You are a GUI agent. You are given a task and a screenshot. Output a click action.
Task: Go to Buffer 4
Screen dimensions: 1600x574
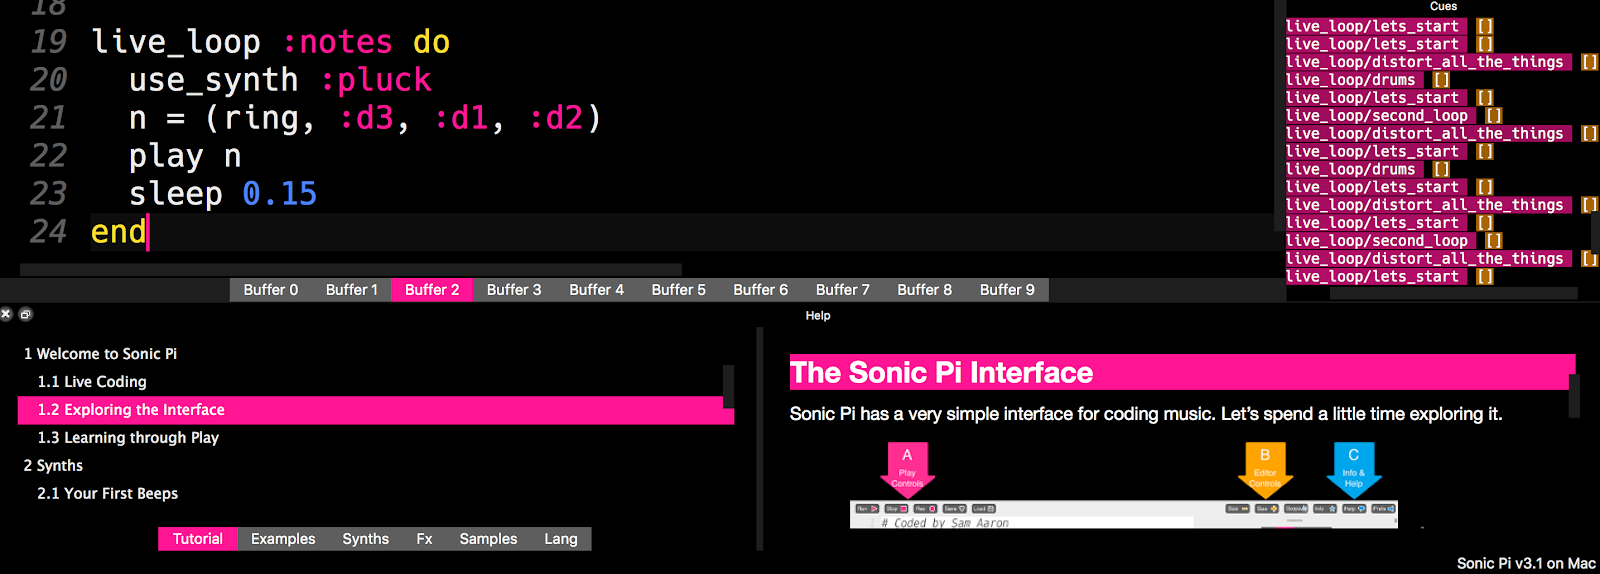click(597, 290)
